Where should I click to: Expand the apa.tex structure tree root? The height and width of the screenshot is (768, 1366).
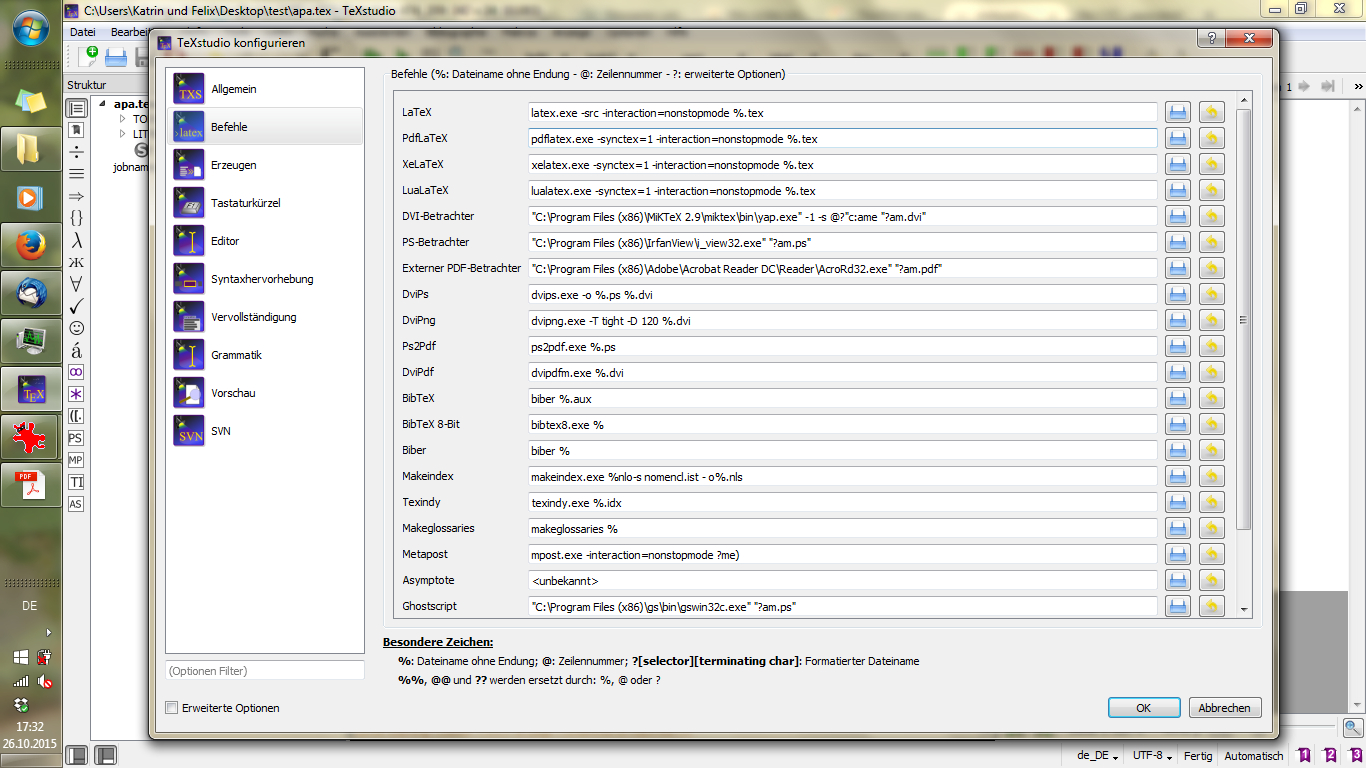point(103,104)
